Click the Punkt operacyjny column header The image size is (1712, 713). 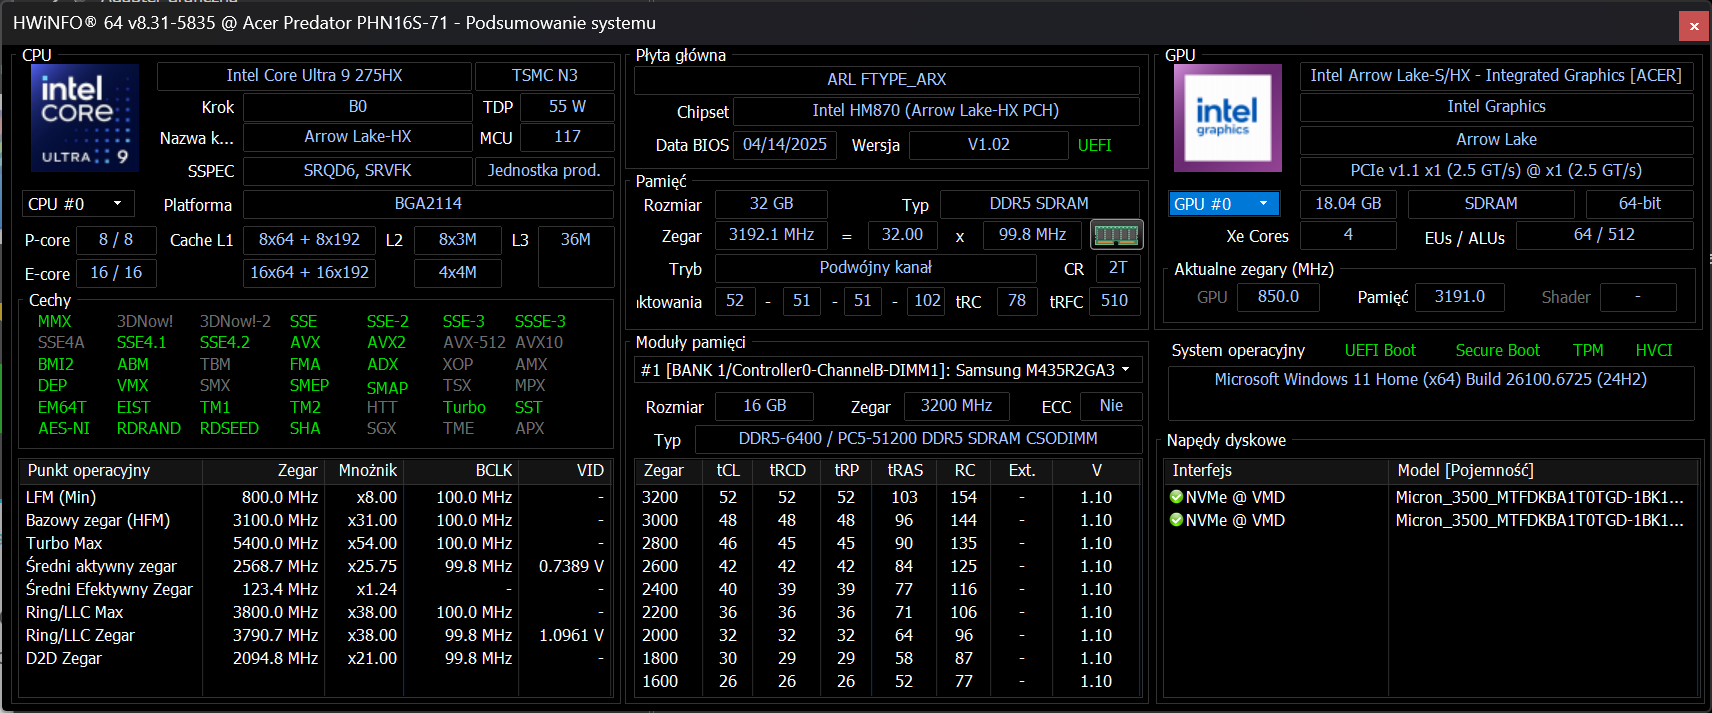(x=89, y=470)
